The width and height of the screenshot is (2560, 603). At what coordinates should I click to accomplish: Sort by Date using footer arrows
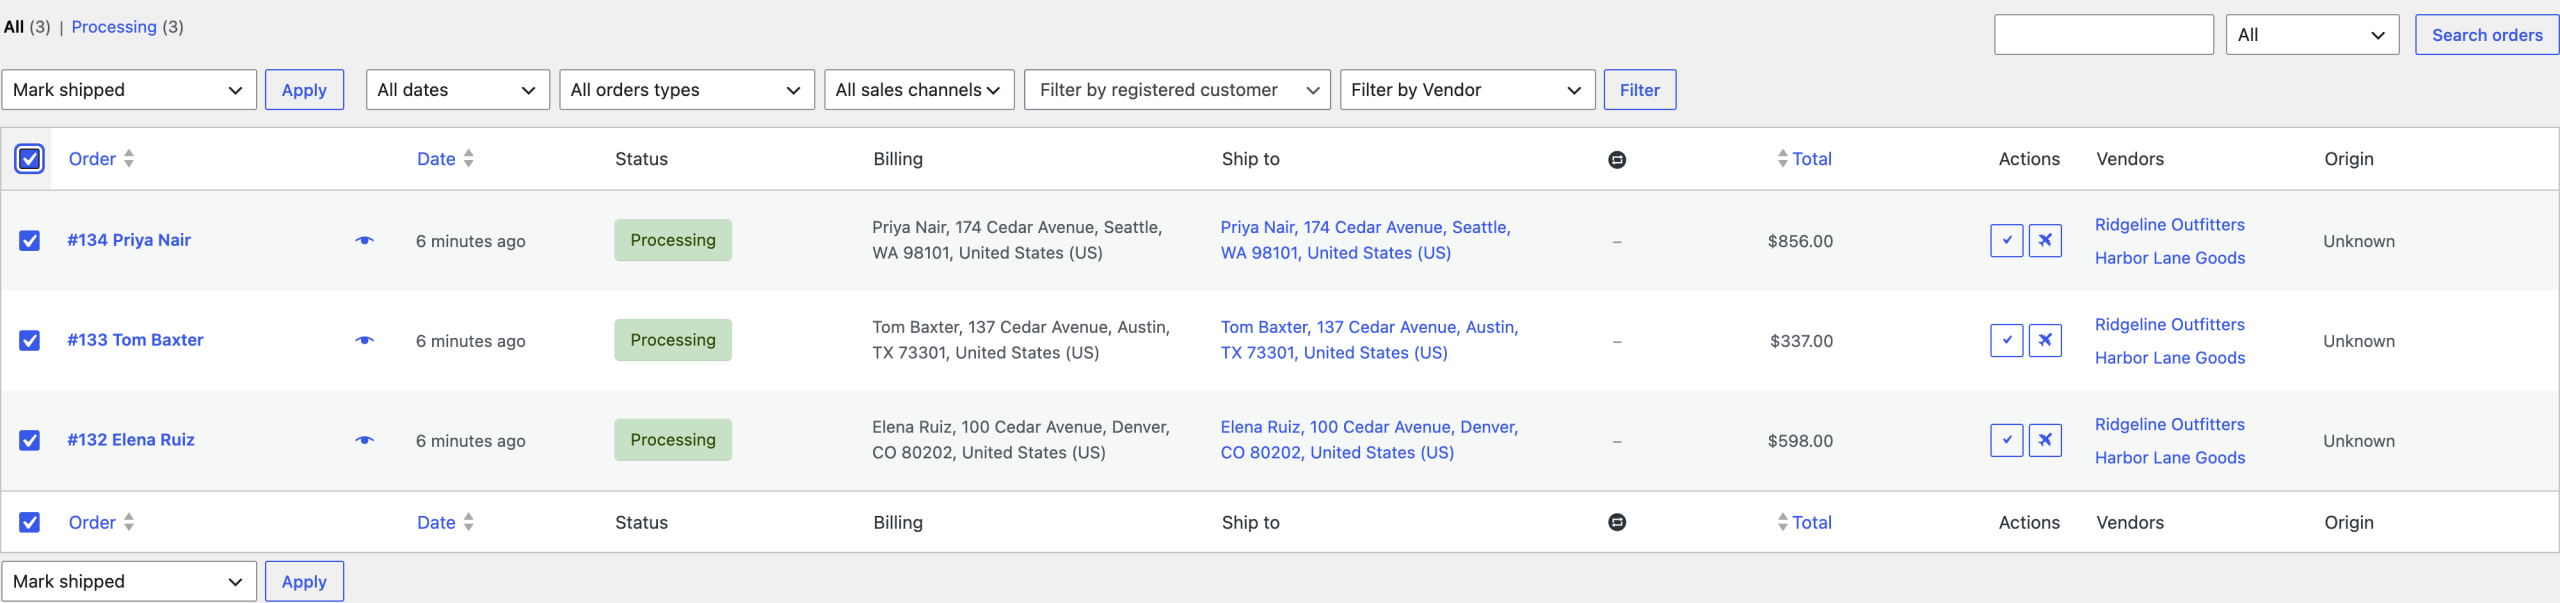pos(469,522)
